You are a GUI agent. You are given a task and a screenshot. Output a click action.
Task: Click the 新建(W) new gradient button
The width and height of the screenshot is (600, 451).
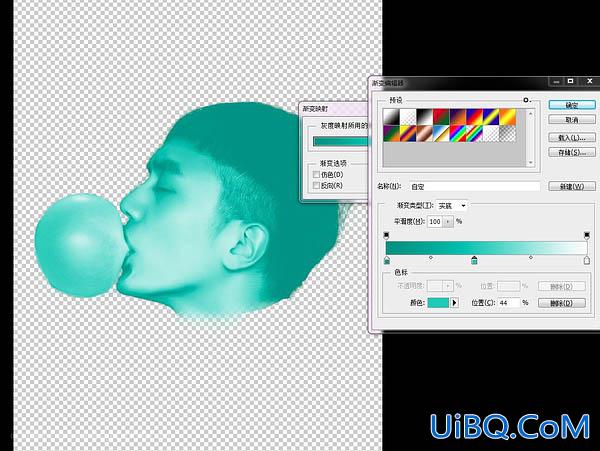pos(572,186)
